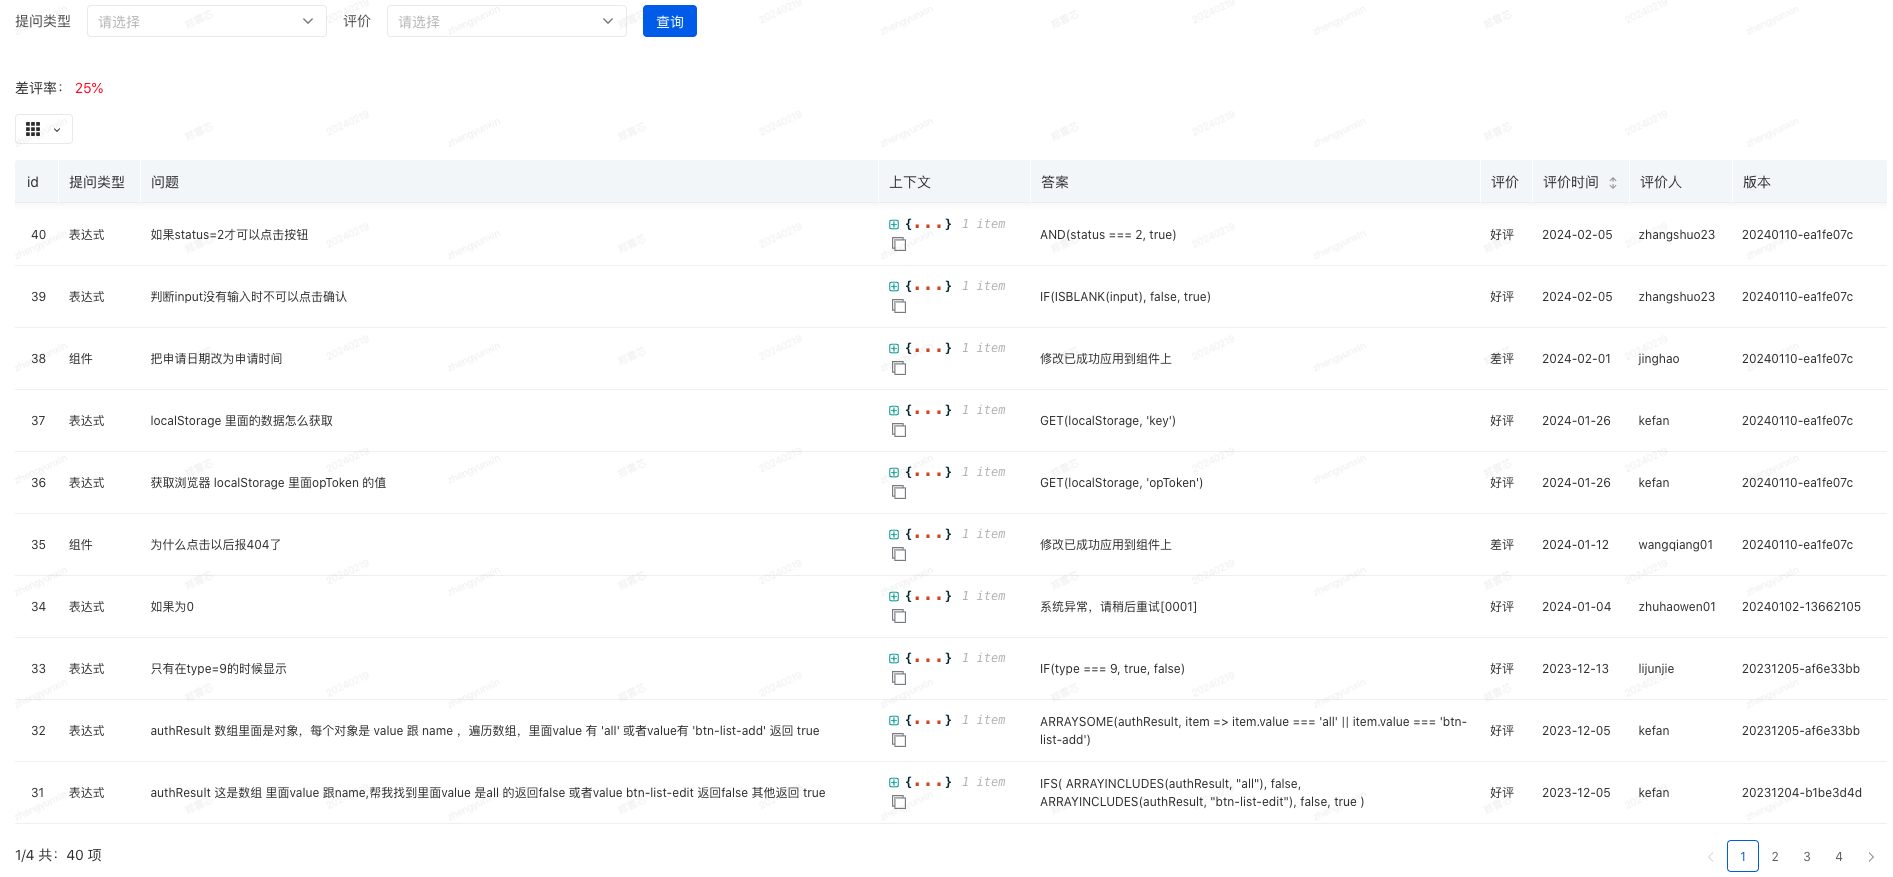
Task: Copy context JSON in row 38
Action: (899, 368)
